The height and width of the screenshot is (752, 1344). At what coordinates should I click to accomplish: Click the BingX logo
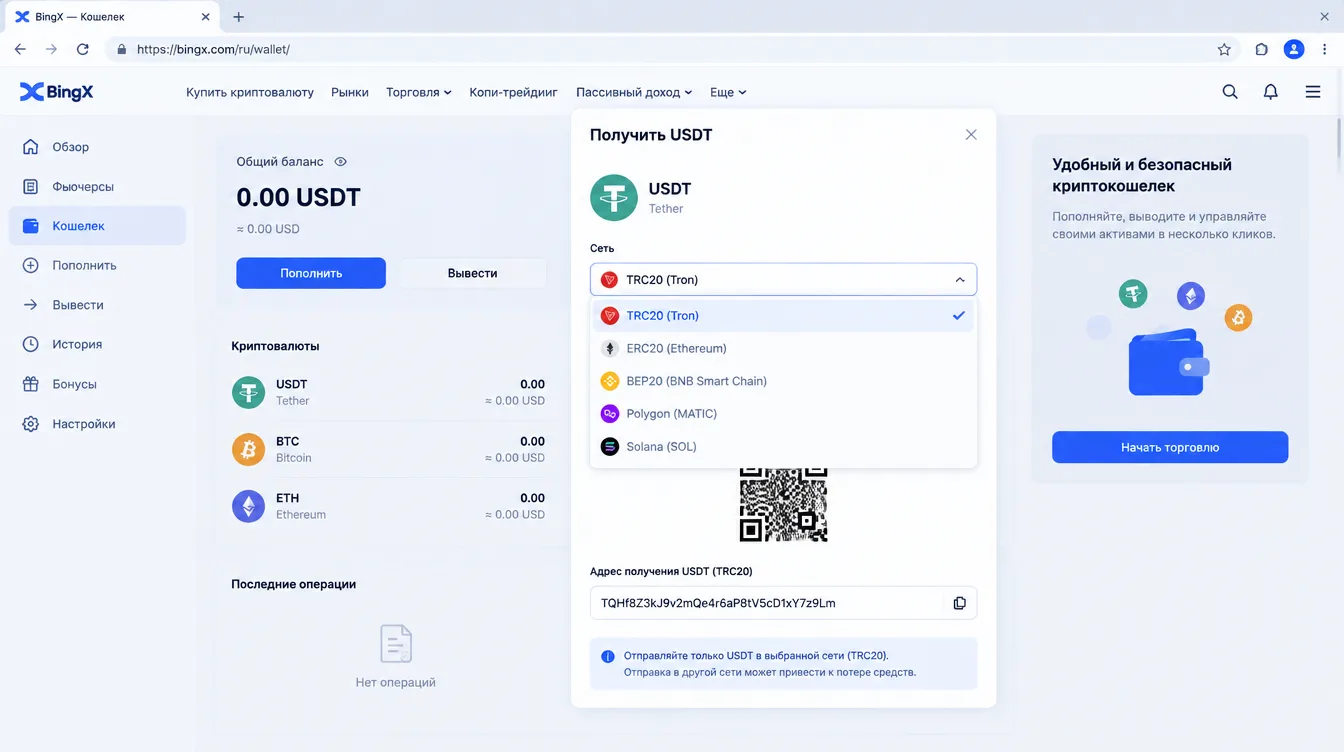[57, 92]
